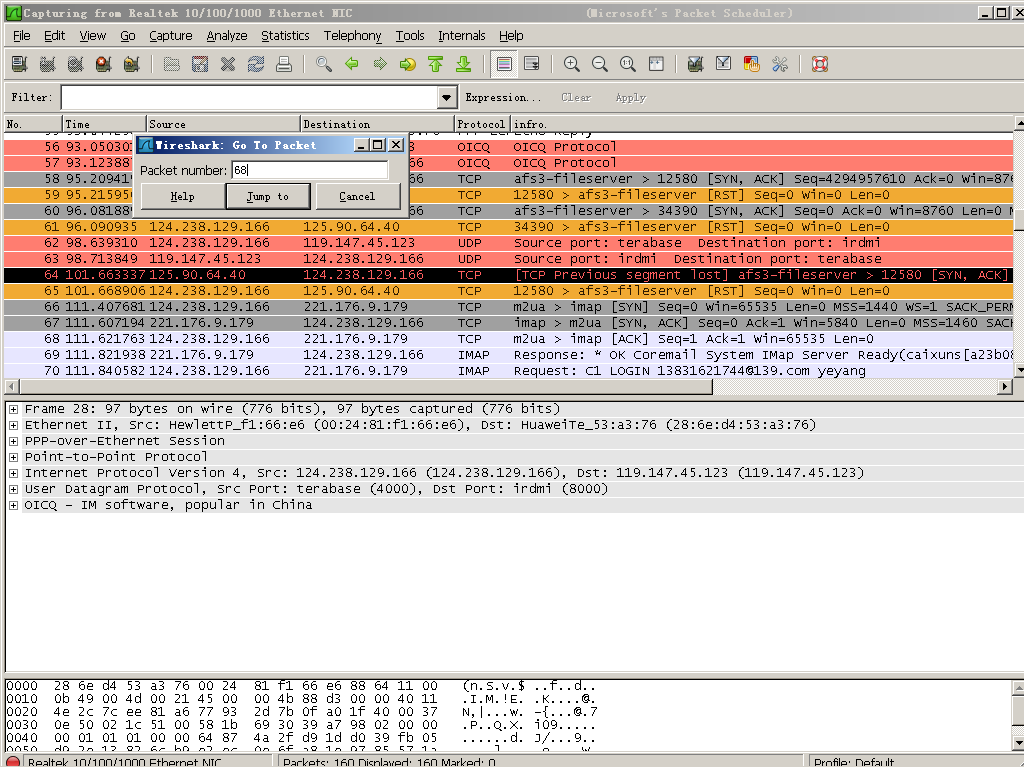Open the Statistics menu

coord(285,36)
